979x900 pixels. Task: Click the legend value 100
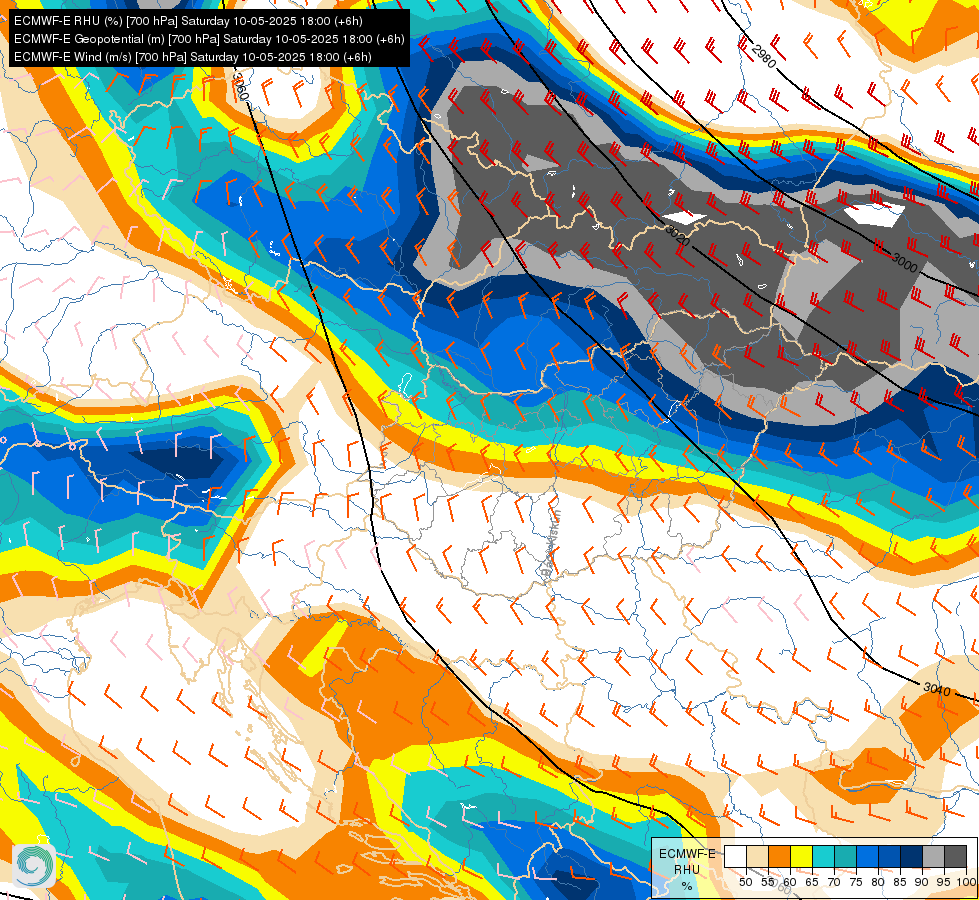point(967,882)
